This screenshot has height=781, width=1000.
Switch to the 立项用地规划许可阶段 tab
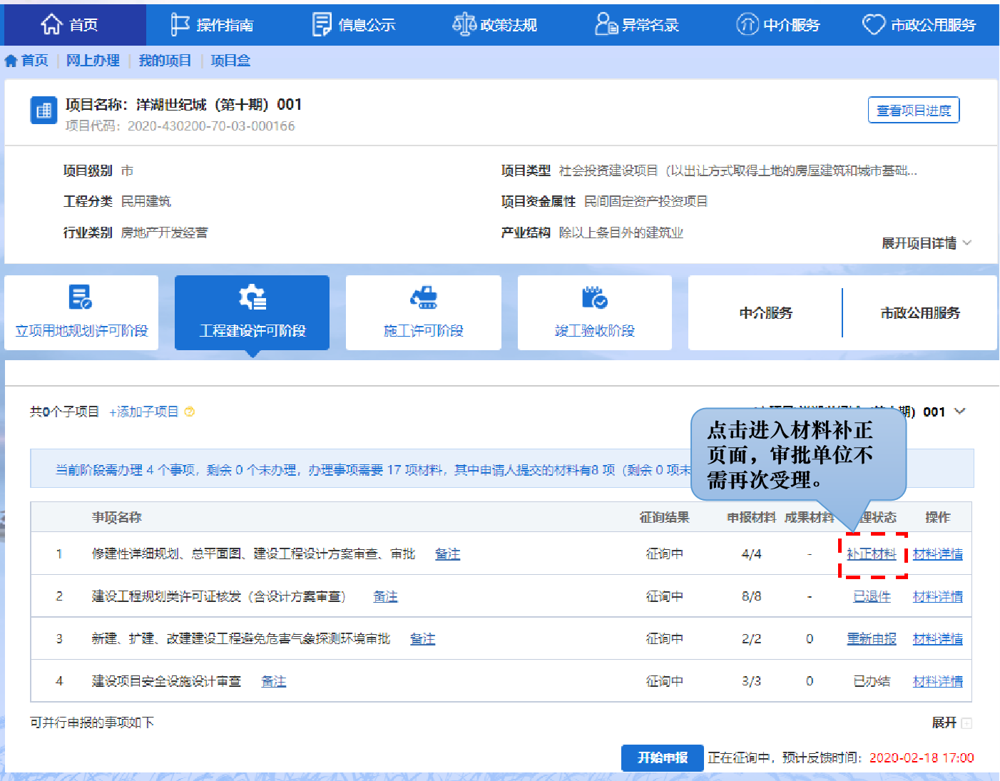(x=81, y=313)
